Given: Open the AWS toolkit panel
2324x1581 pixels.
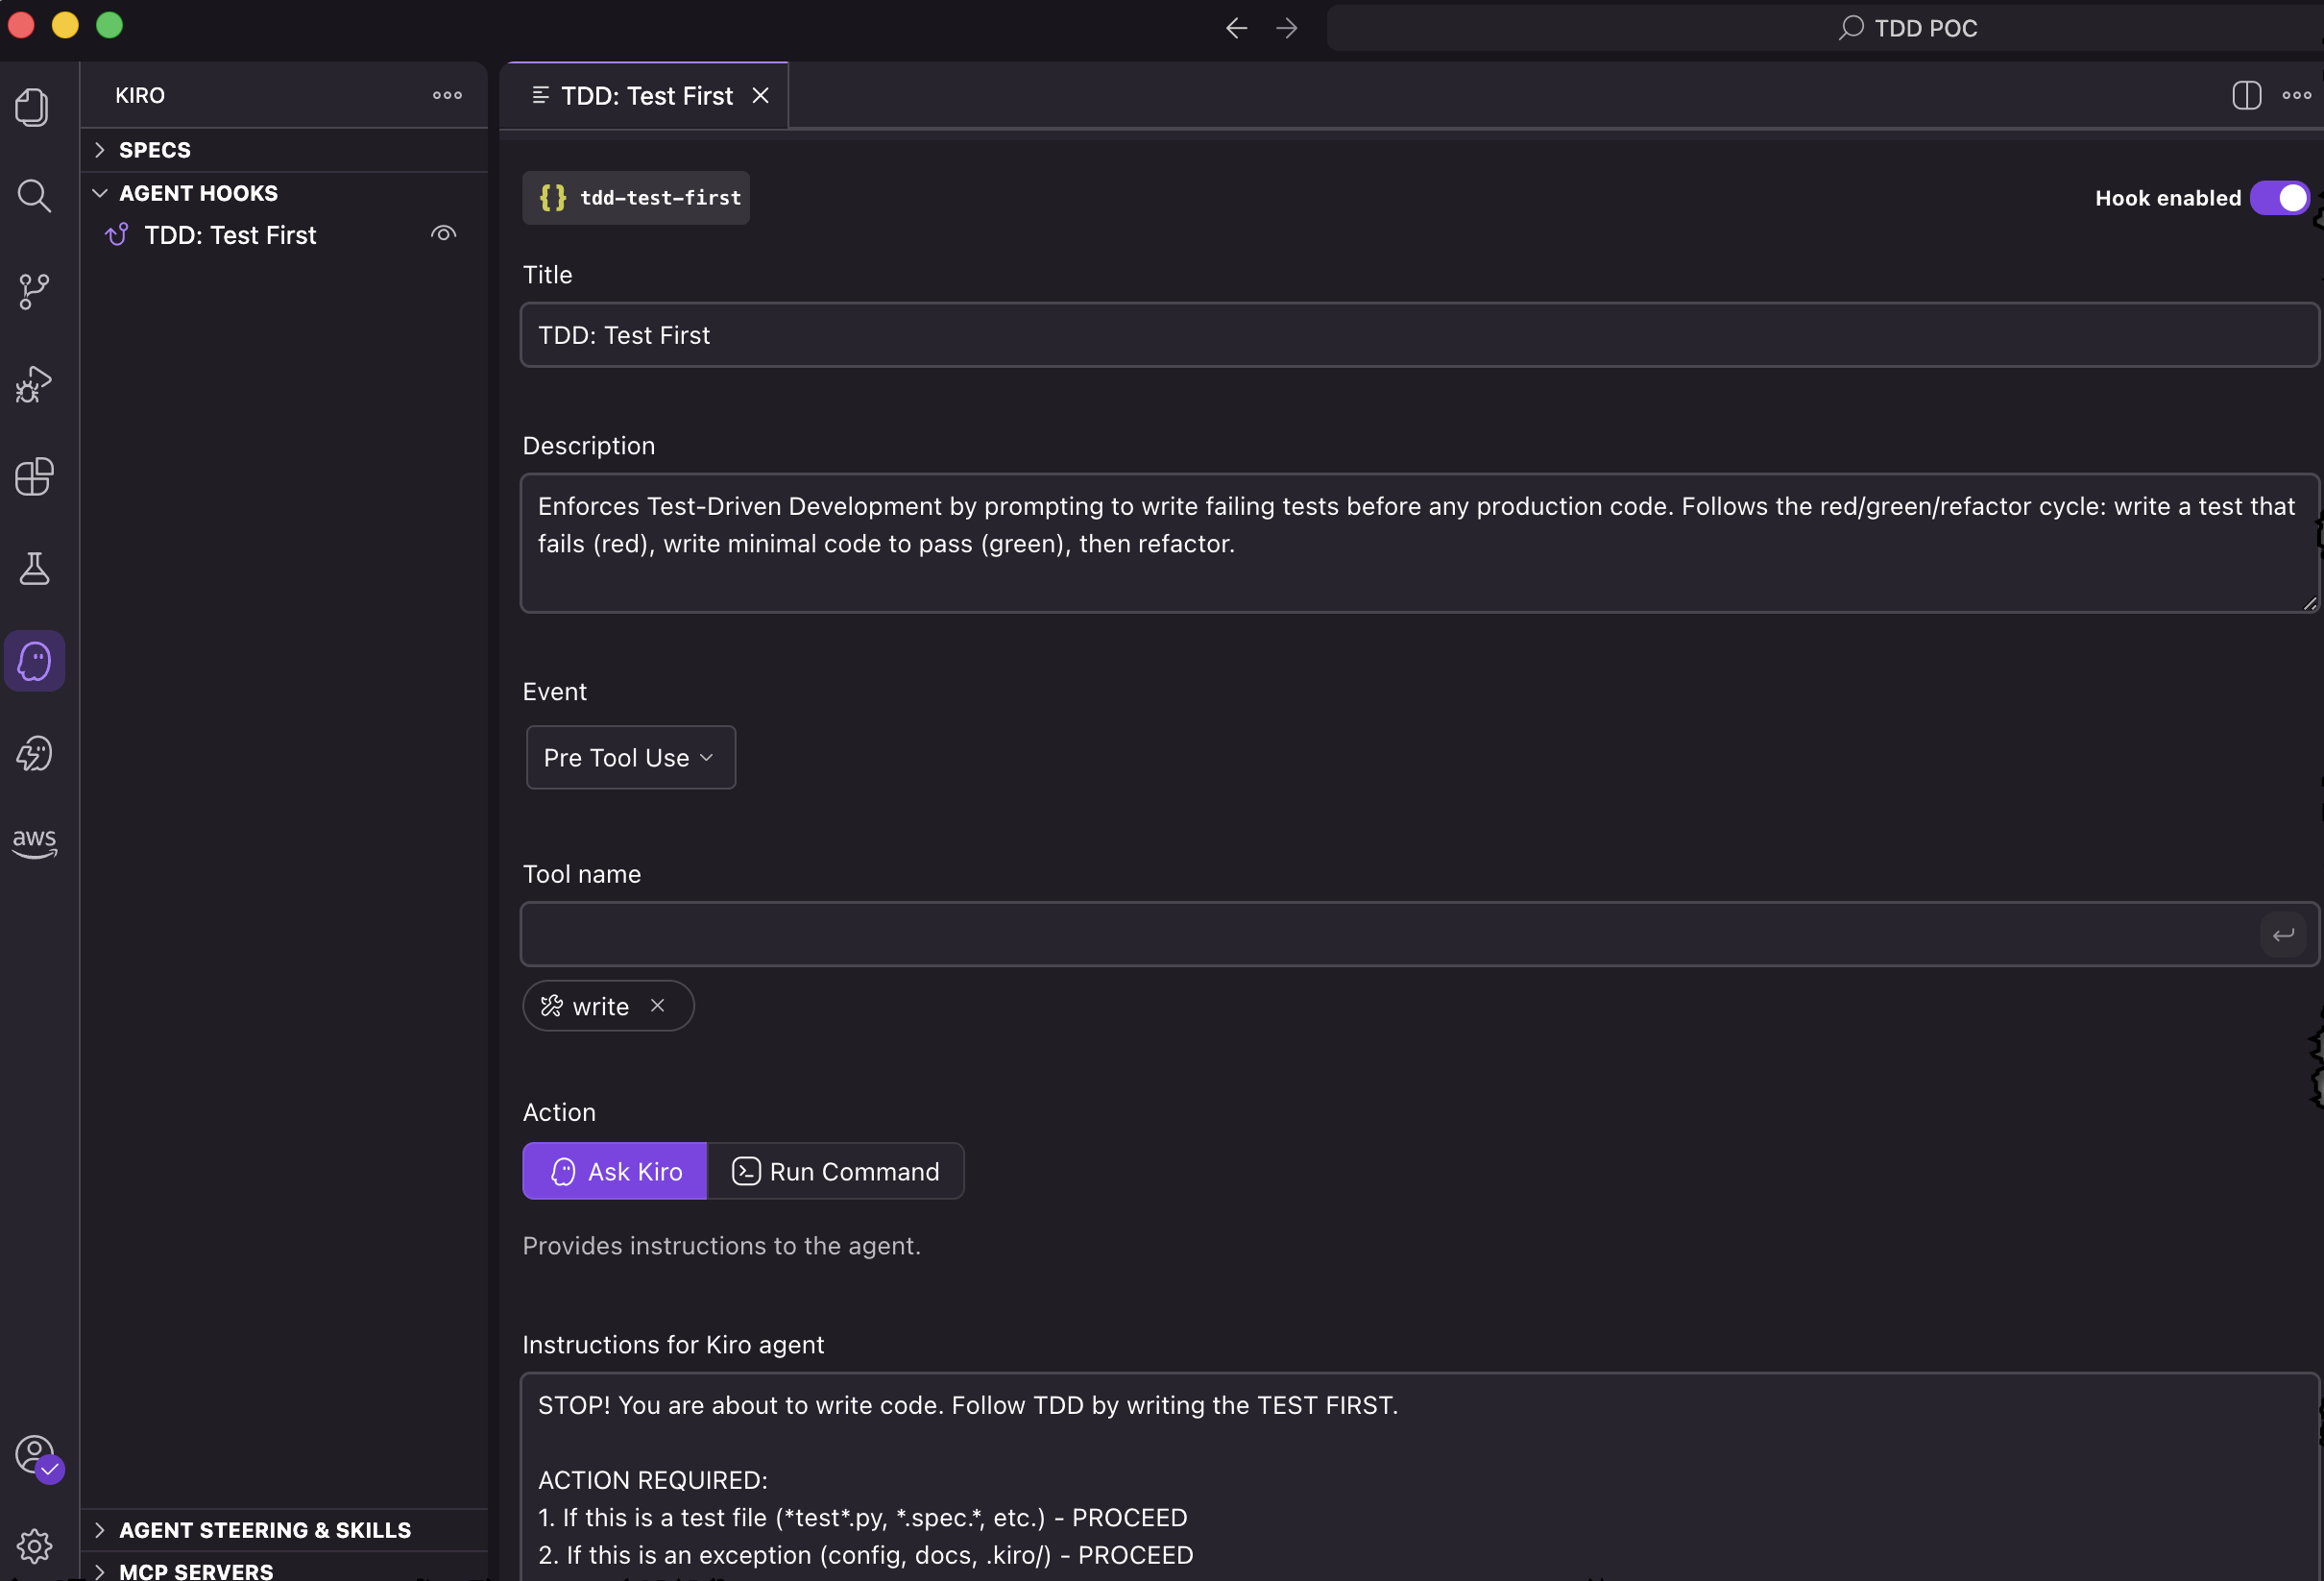Looking at the screenshot, I should tap(34, 842).
